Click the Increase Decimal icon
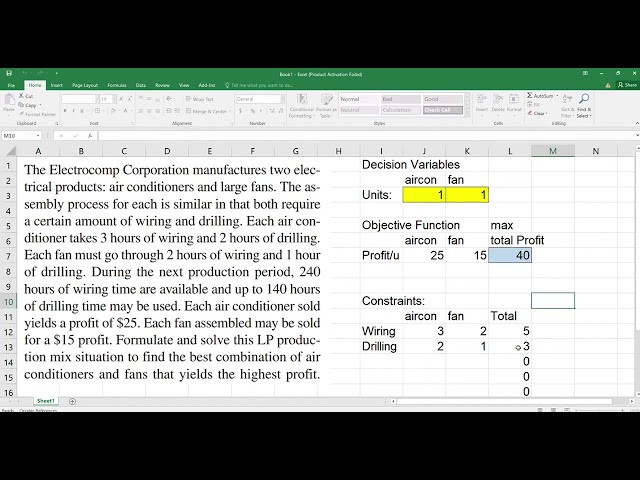Viewport: 640px width, 480px height. [272, 111]
